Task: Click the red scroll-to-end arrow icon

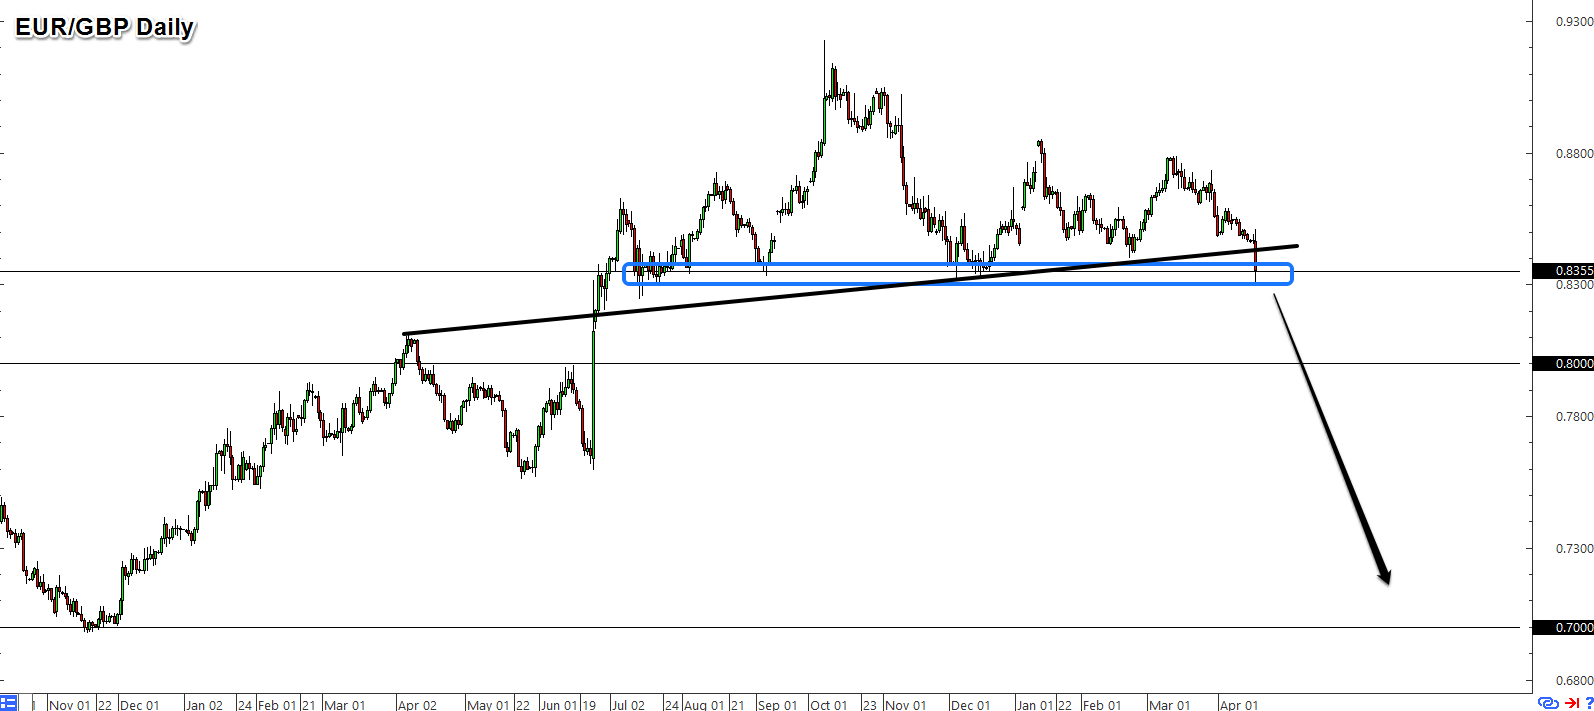Action: tap(1572, 704)
